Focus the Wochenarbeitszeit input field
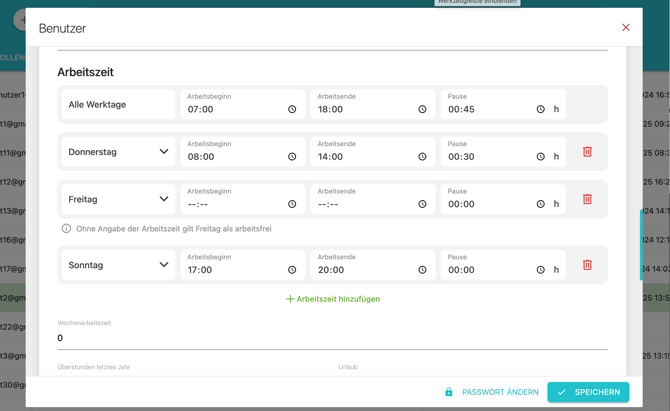 coord(332,338)
